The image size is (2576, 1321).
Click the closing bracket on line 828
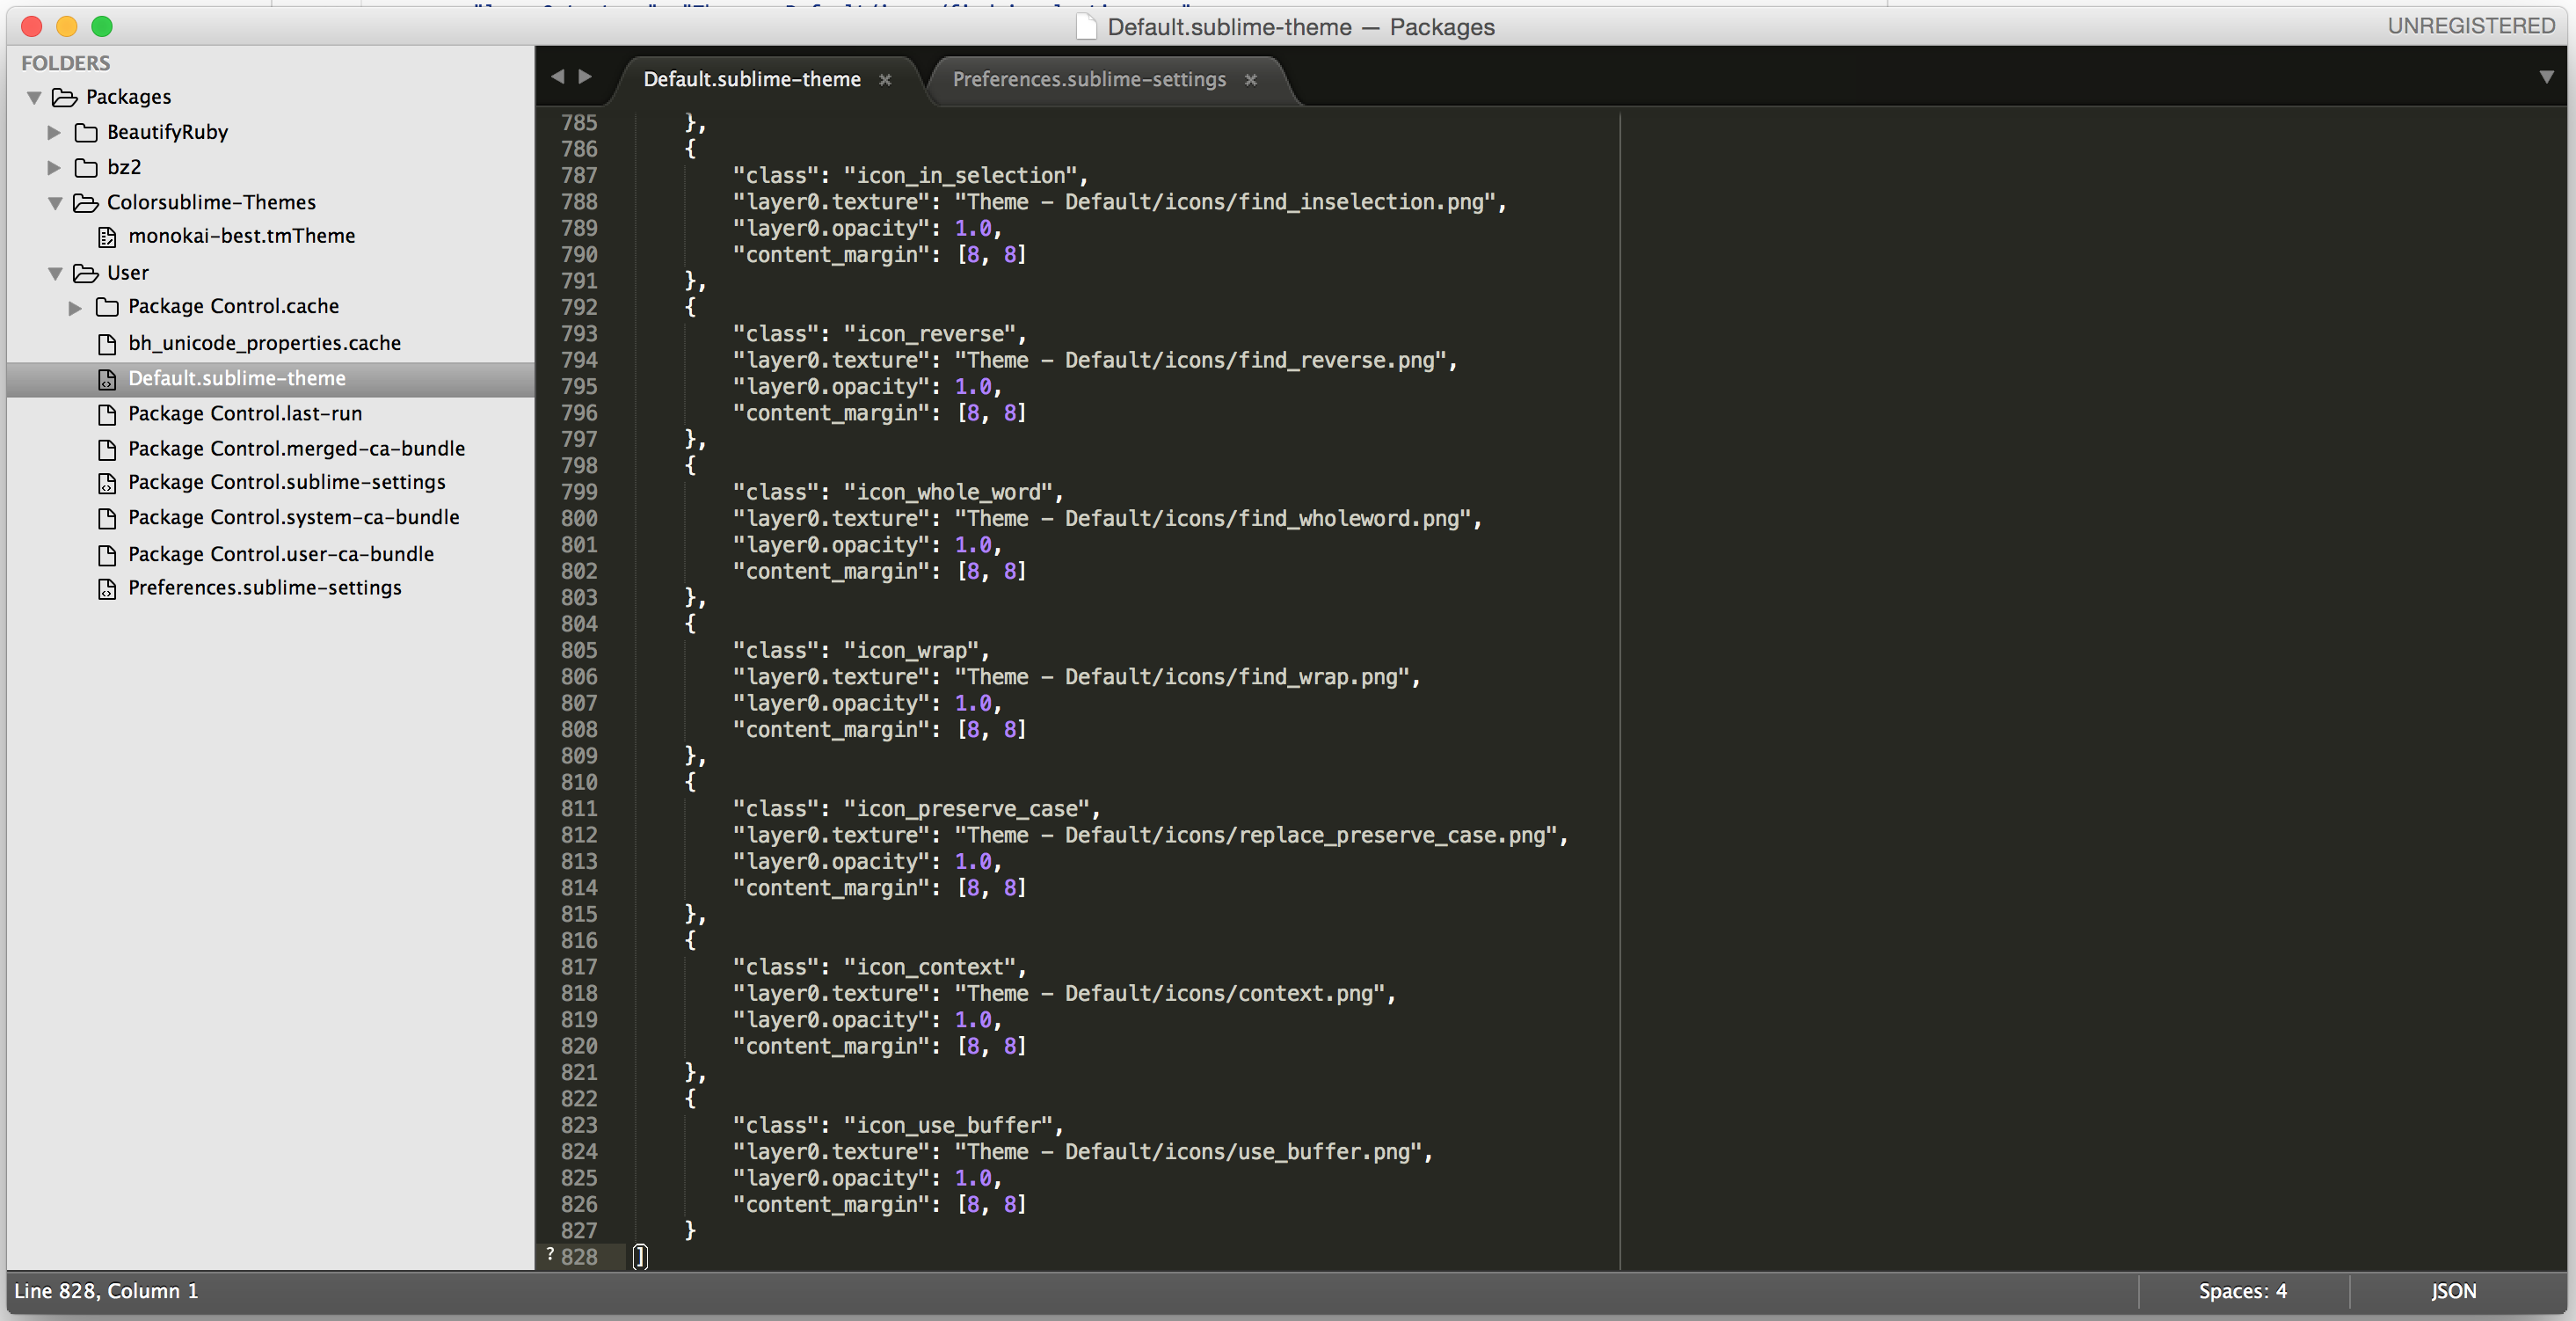click(641, 1257)
